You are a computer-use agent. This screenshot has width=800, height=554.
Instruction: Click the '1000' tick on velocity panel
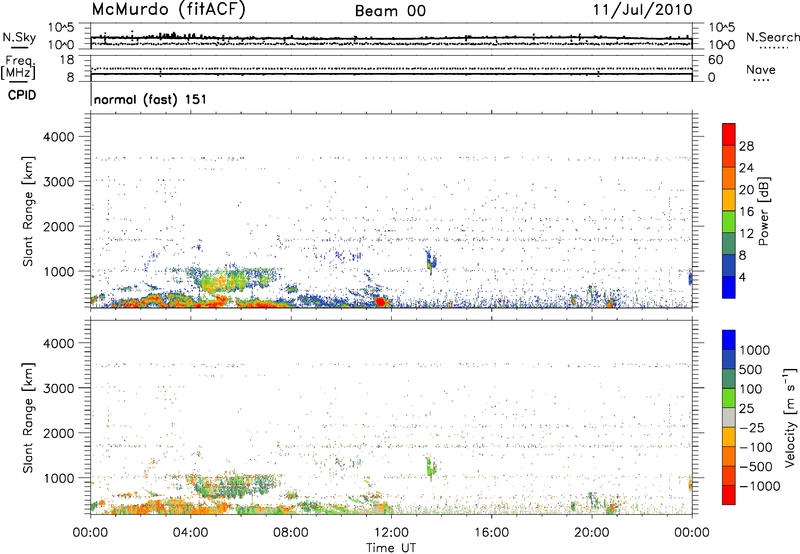[x=59, y=478]
